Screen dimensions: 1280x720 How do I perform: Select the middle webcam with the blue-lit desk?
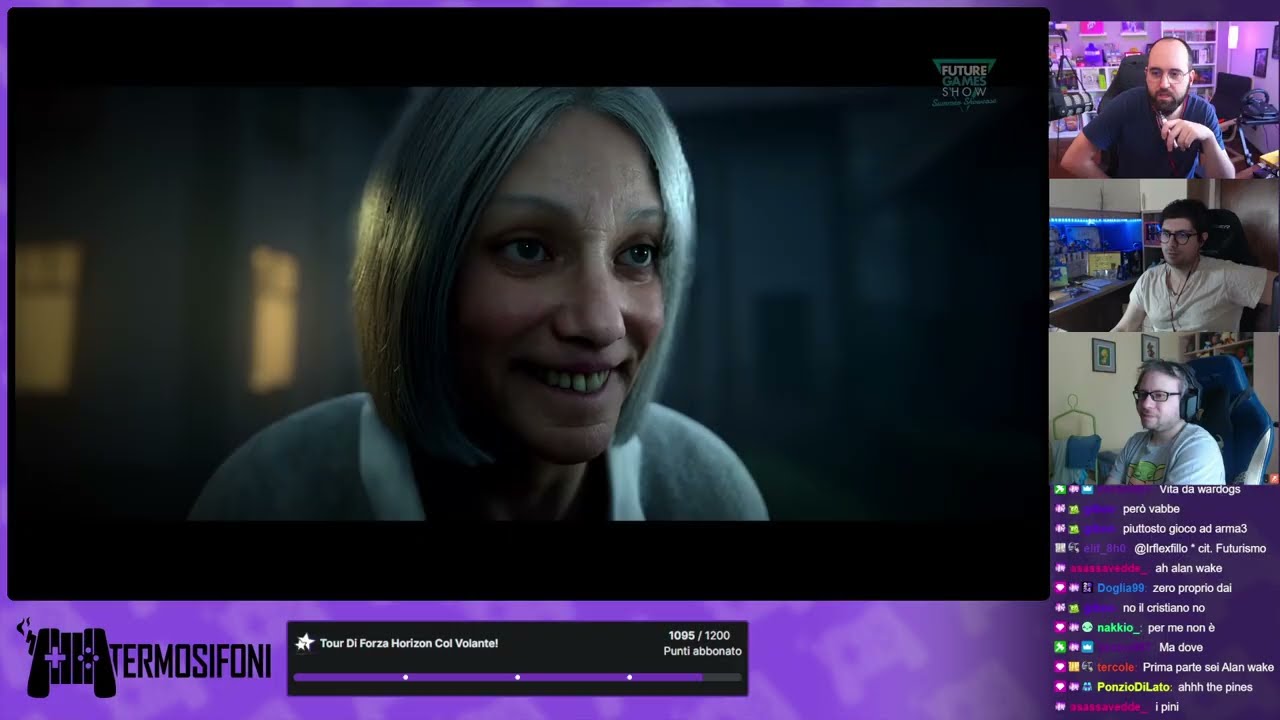(x=1164, y=255)
